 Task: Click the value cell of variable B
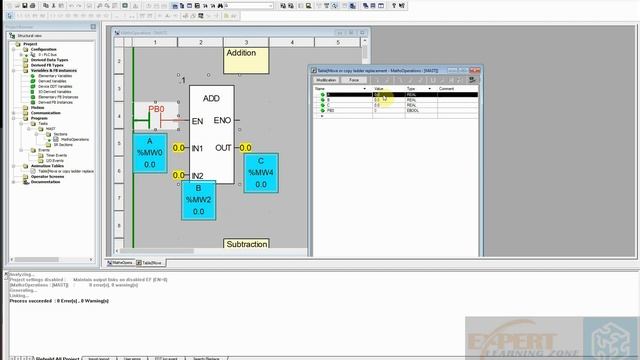tap(389, 100)
